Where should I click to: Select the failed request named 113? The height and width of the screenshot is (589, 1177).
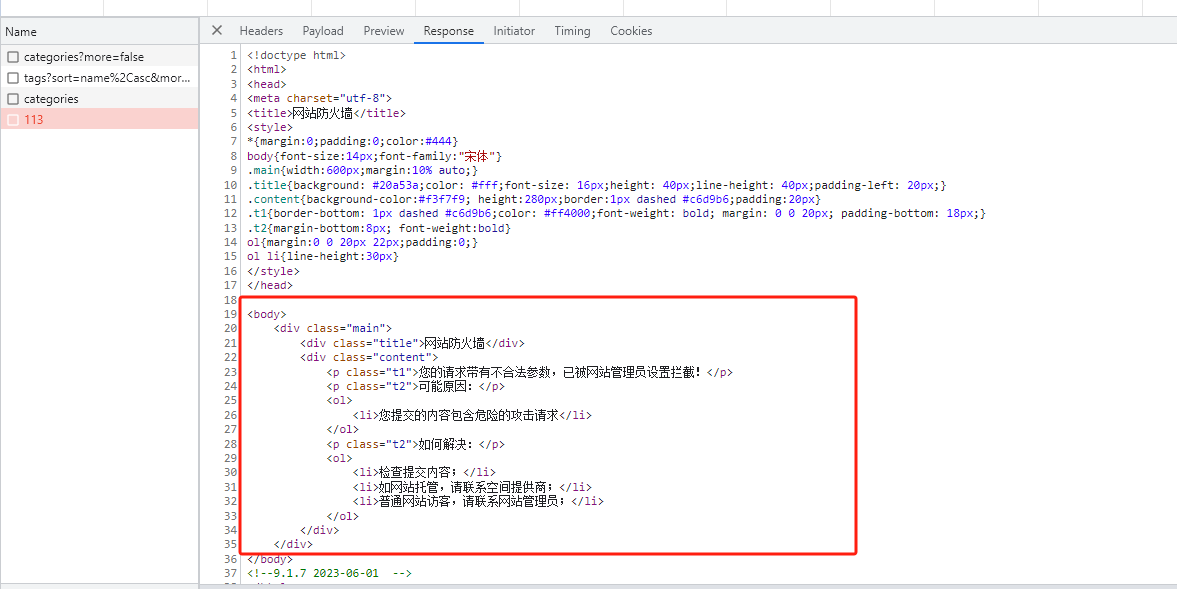pyautogui.click(x=34, y=120)
